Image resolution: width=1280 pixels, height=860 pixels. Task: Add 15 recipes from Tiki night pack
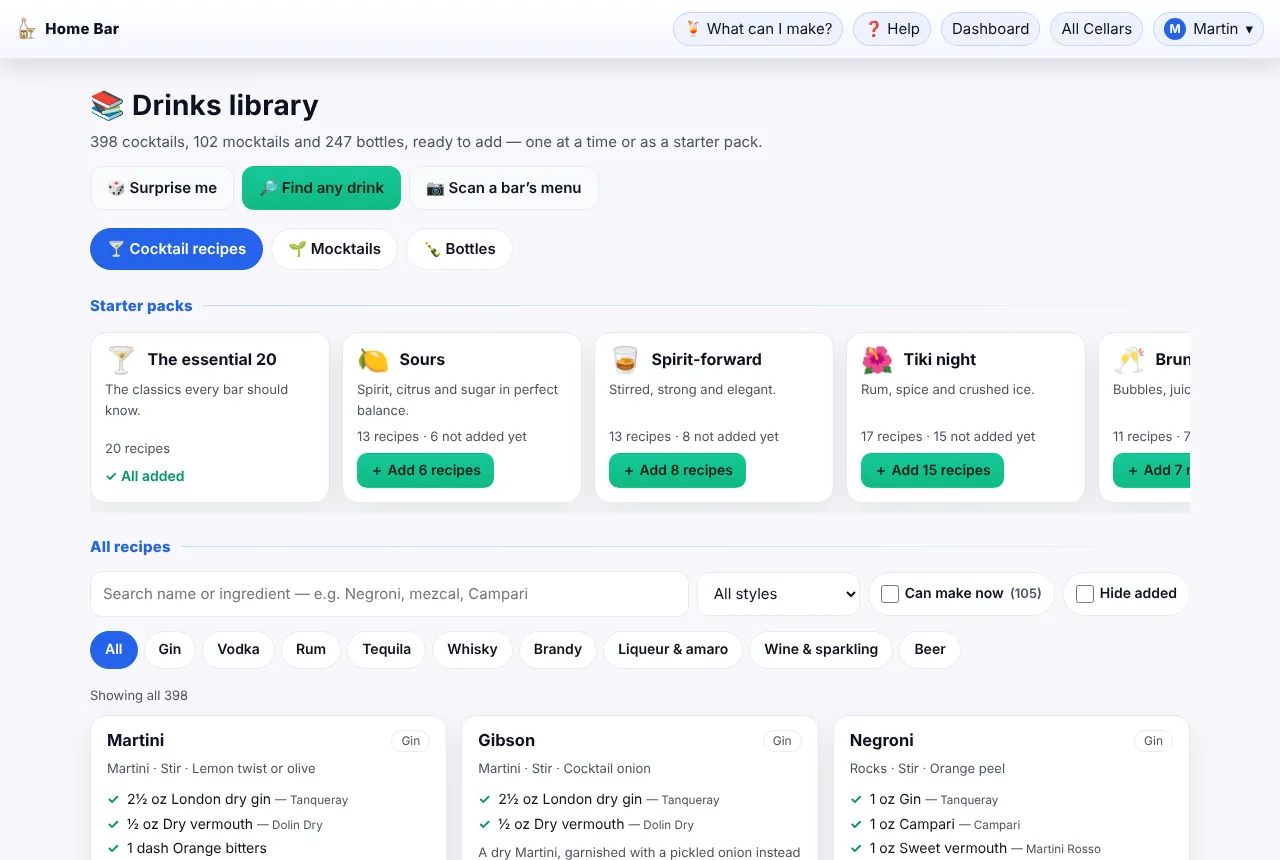point(932,470)
